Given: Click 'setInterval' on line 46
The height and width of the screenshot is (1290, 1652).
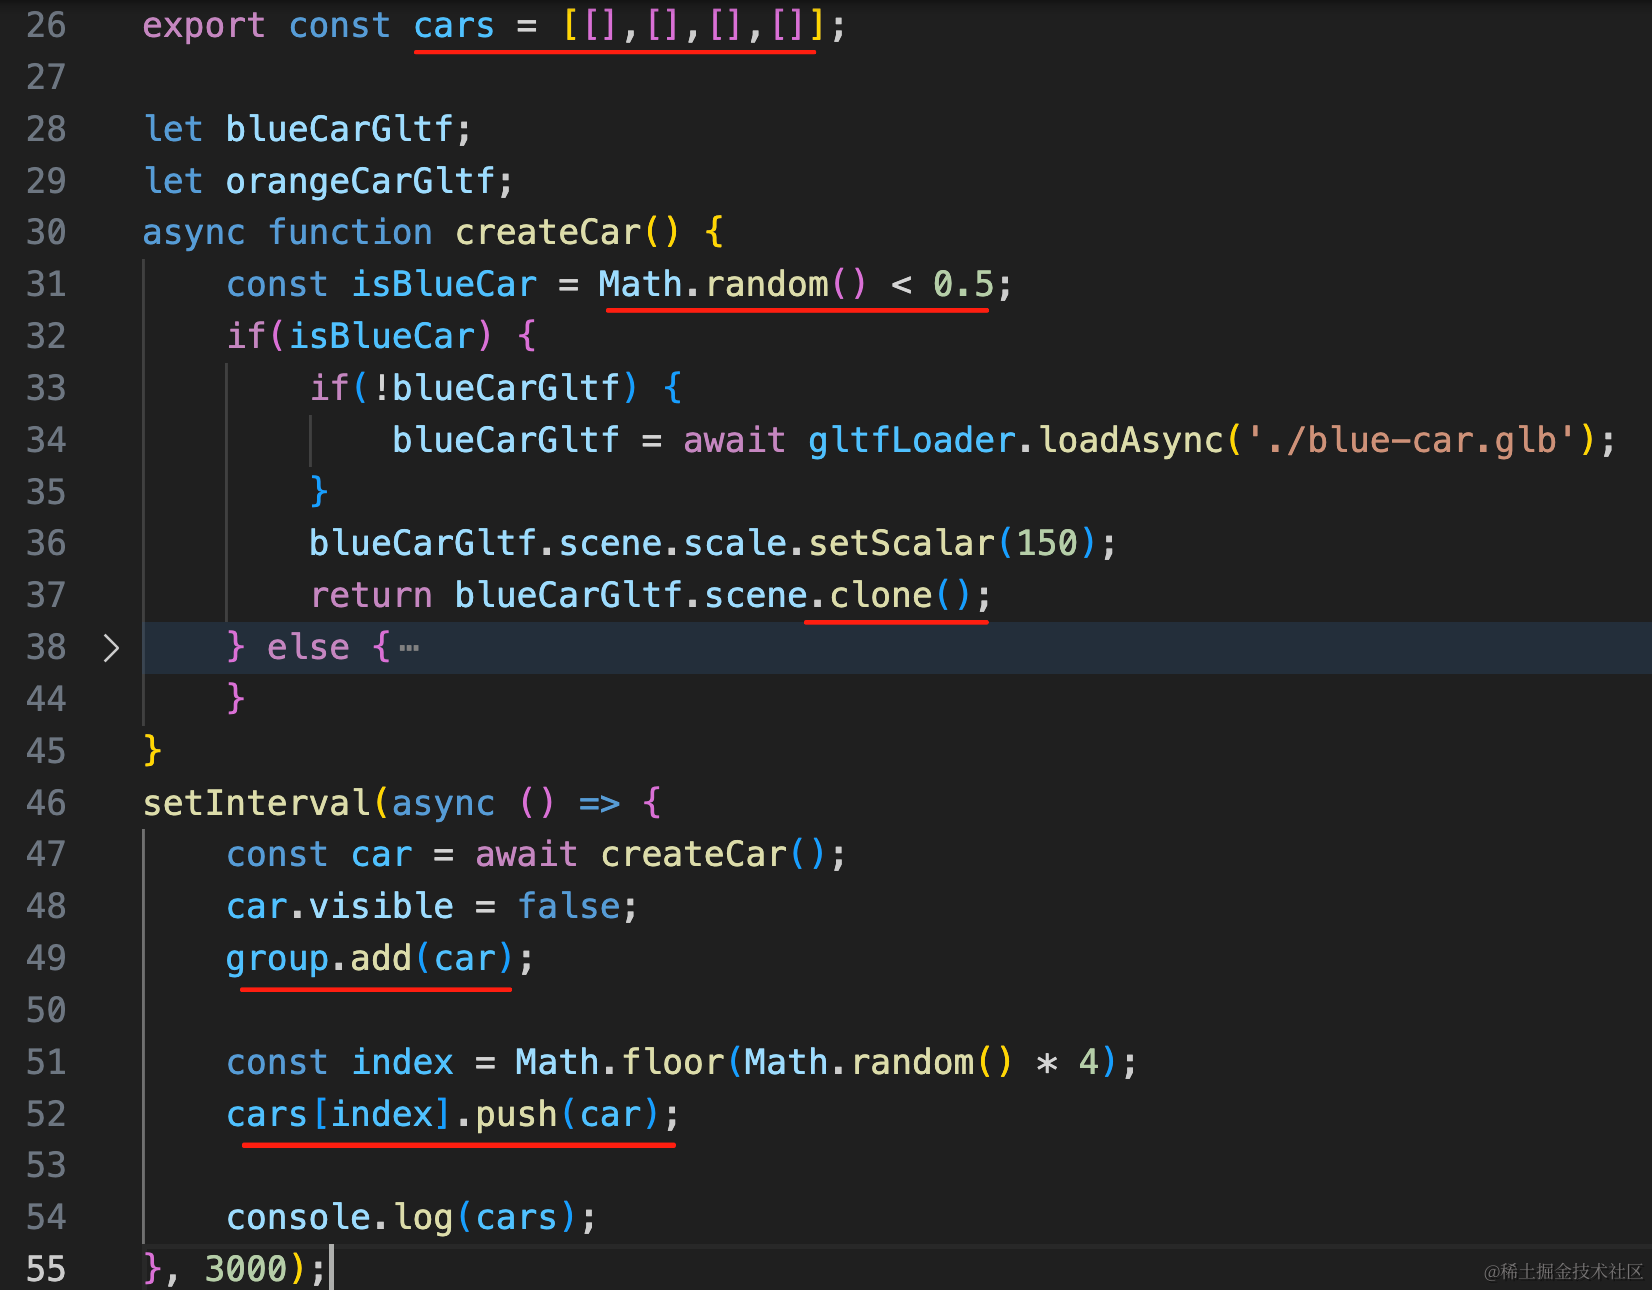Looking at the screenshot, I should click(x=257, y=802).
